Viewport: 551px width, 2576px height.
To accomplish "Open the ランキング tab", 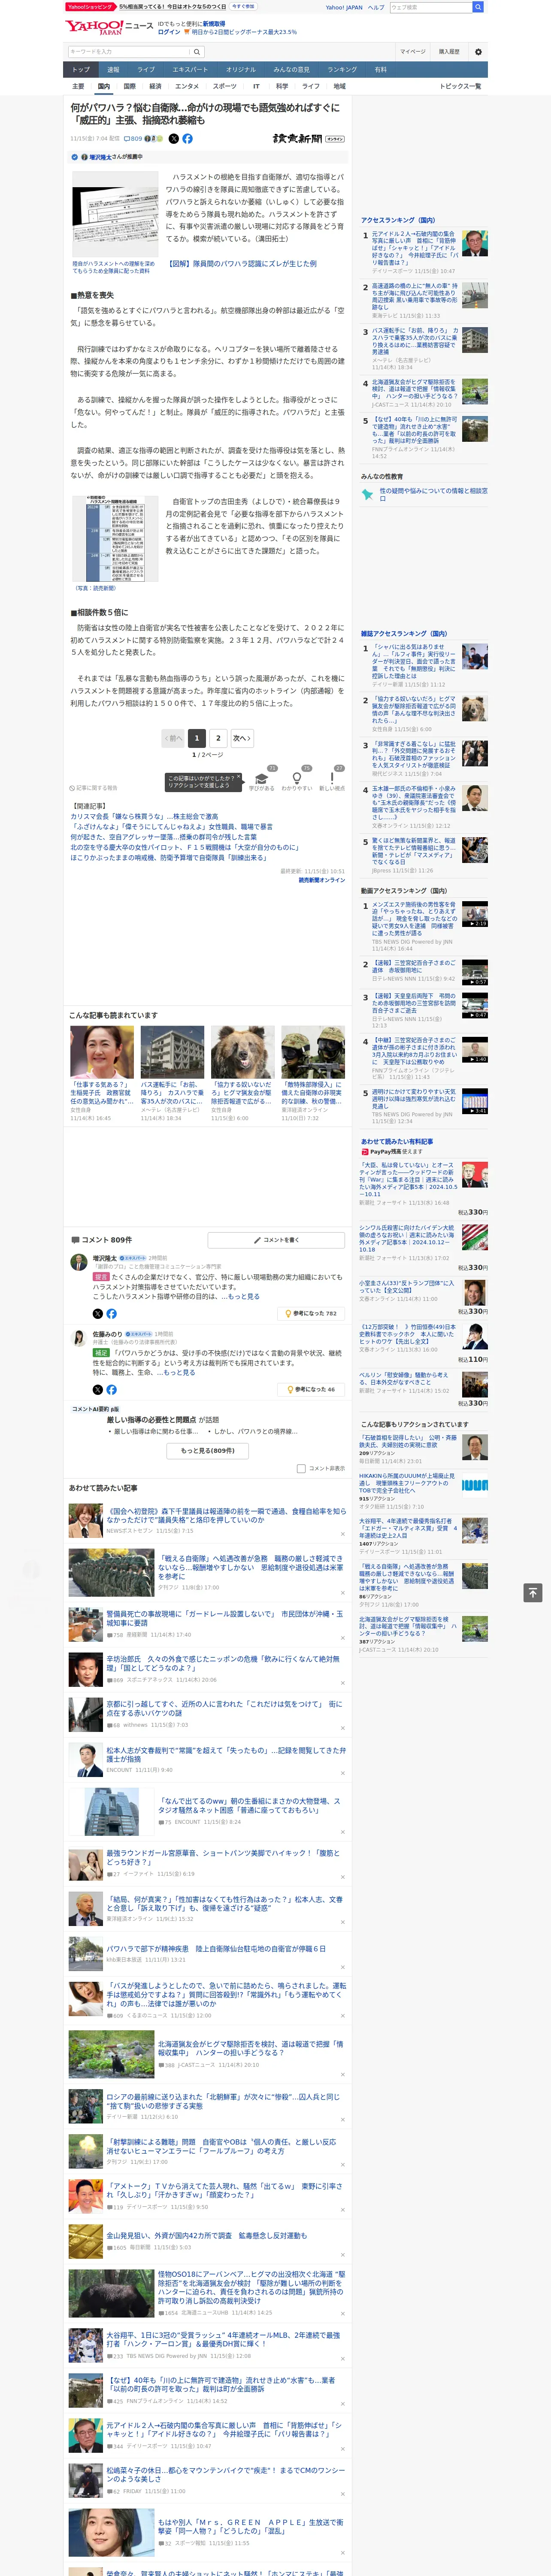I will 342,70.
